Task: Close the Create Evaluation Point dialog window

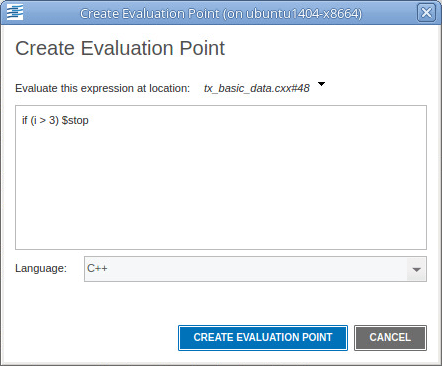Action: click(x=426, y=13)
